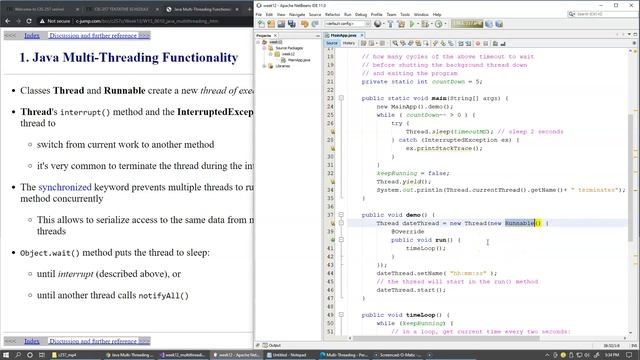The height and width of the screenshot is (360, 640).
Task: Open the dropdown arrow next to Run Project
Action: [418, 24]
